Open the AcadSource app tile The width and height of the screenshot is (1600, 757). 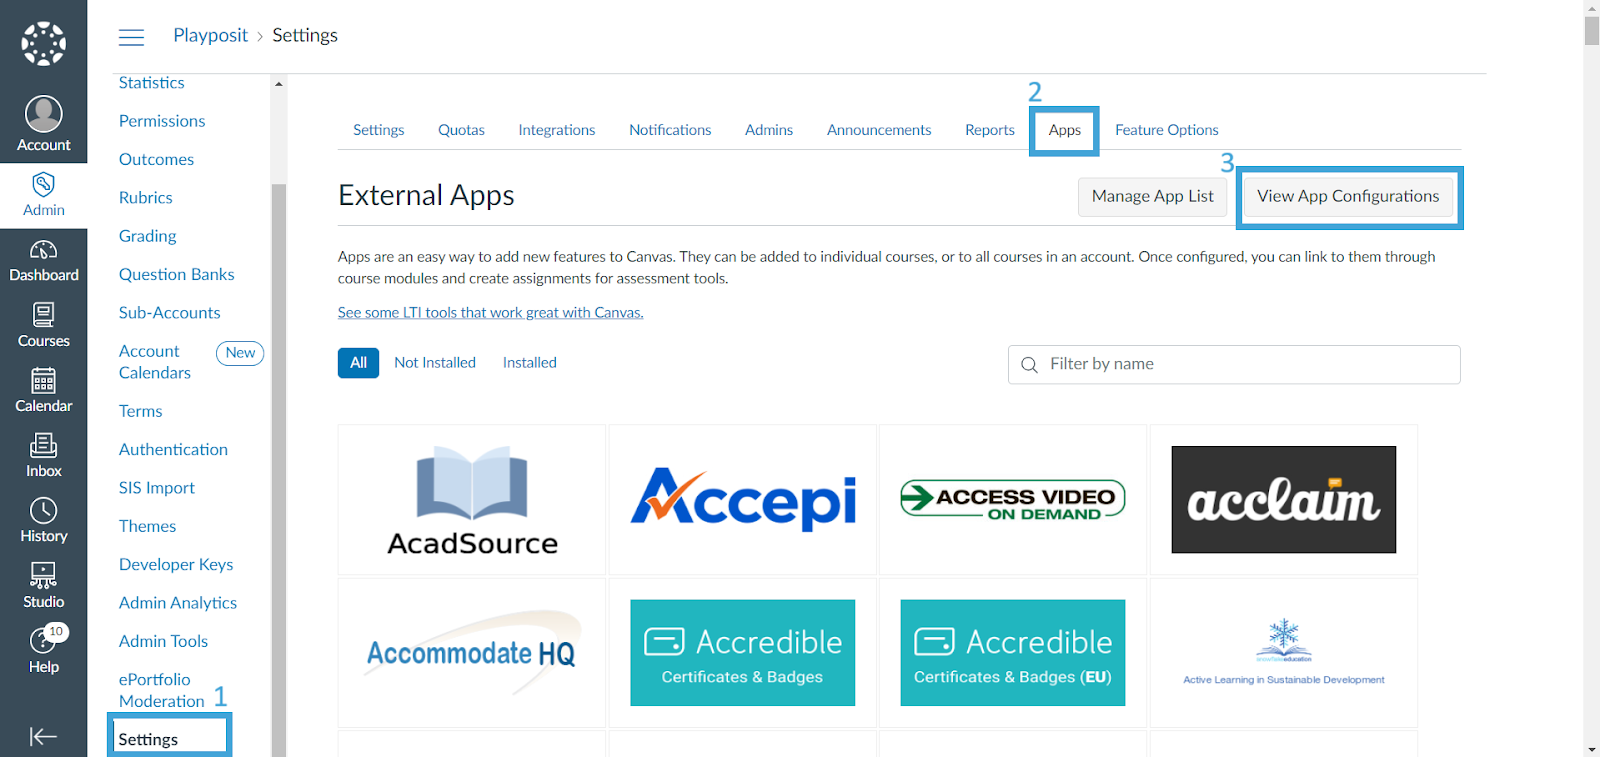pyautogui.click(x=472, y=500)
